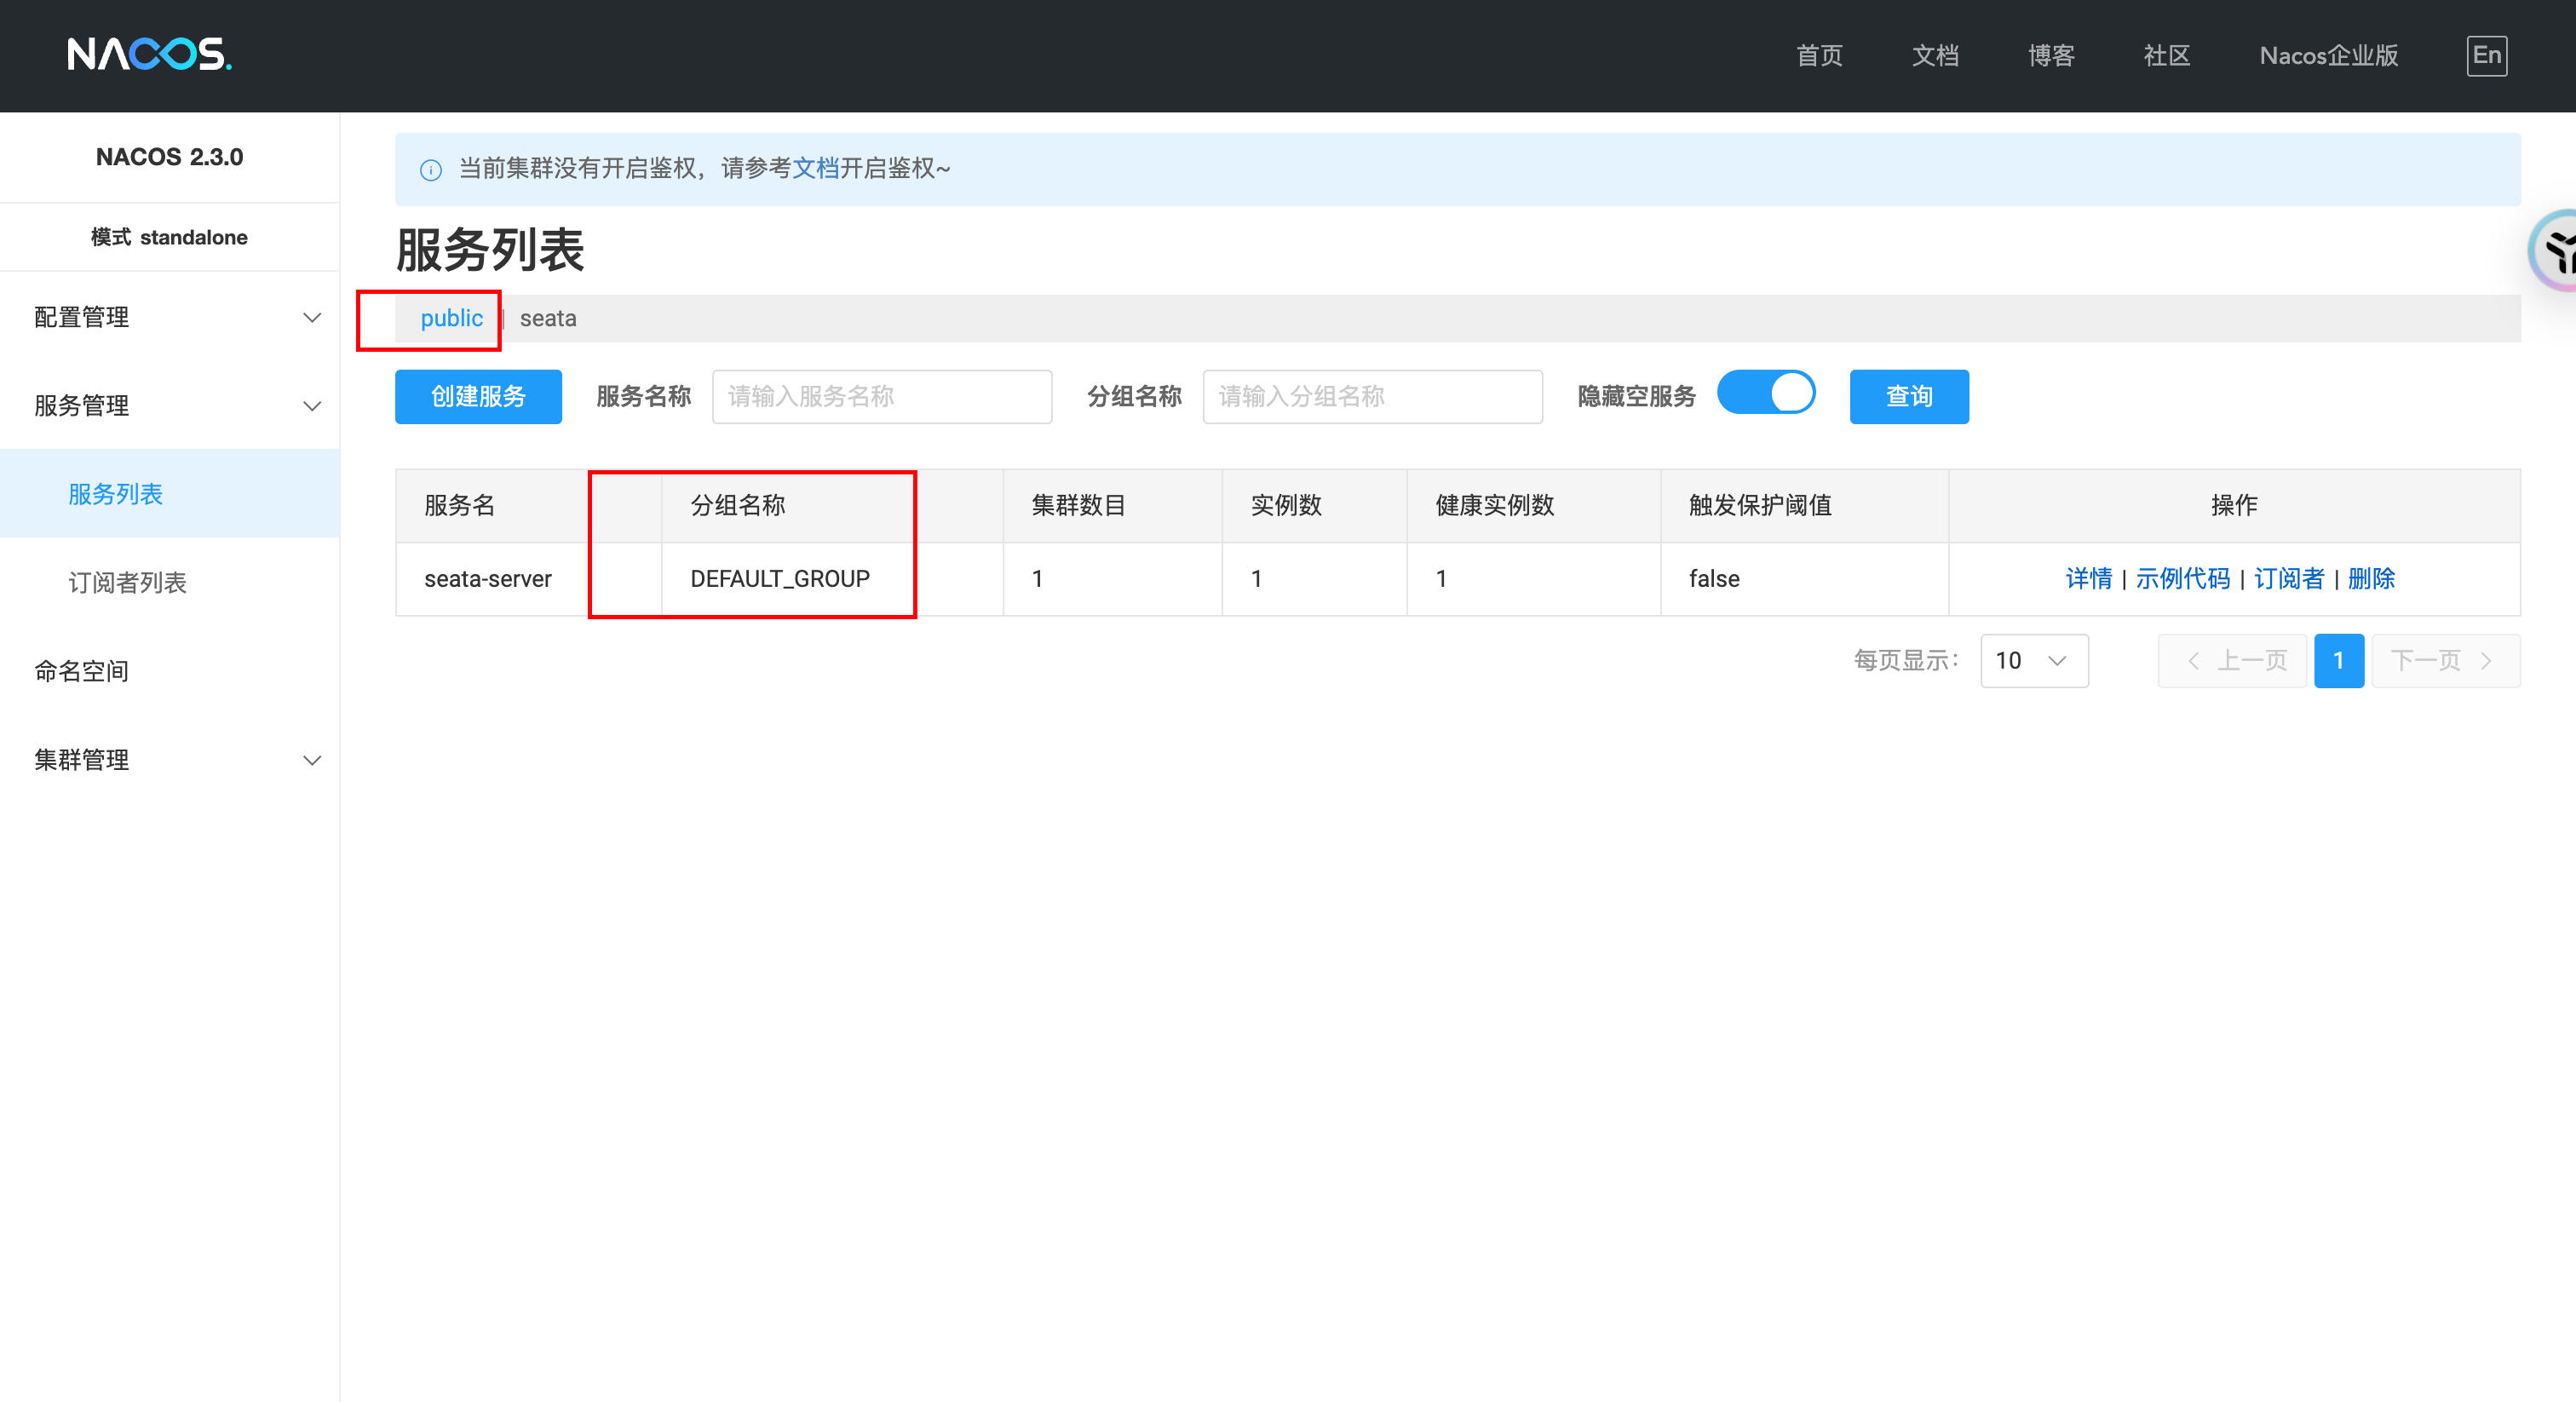Viewport: 2576px width, 1402px height.
Task: Collapse the 服务管理 menu chevron
Action: point(312,406)
